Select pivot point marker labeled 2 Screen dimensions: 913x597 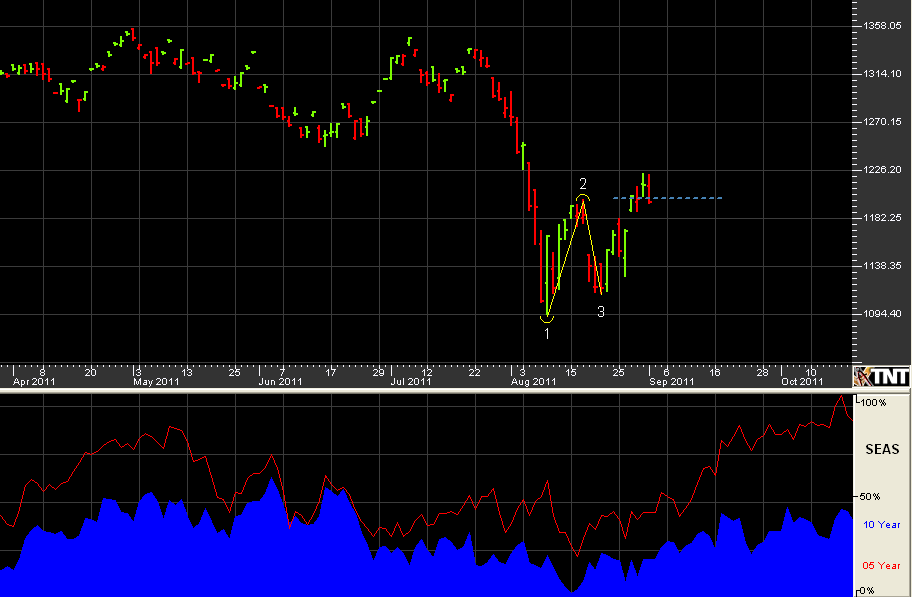(x=583, y=185)
